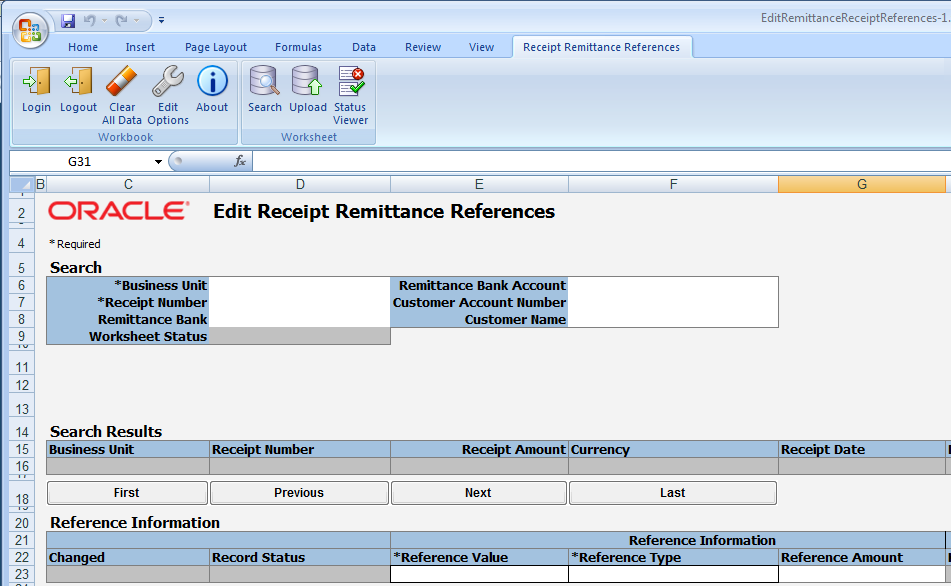Viewport: 951px width, 586px height.
Task: Open the Status Viewer icon
Action: pos(350,90)
